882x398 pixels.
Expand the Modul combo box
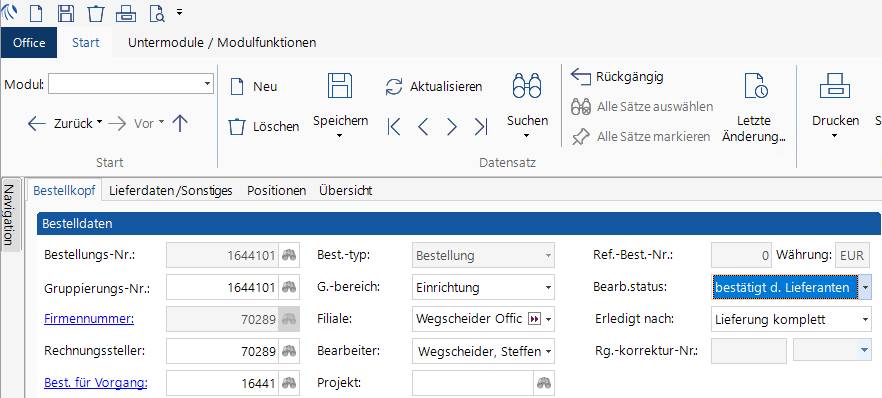(207, 84)
